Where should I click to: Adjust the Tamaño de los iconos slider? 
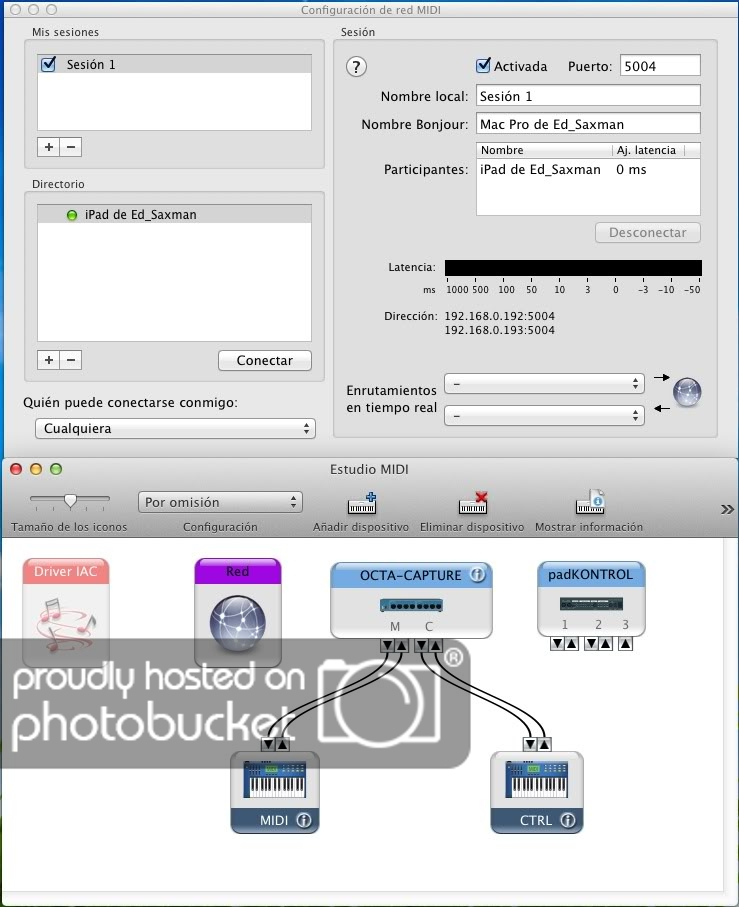click(x=70, y=500)
